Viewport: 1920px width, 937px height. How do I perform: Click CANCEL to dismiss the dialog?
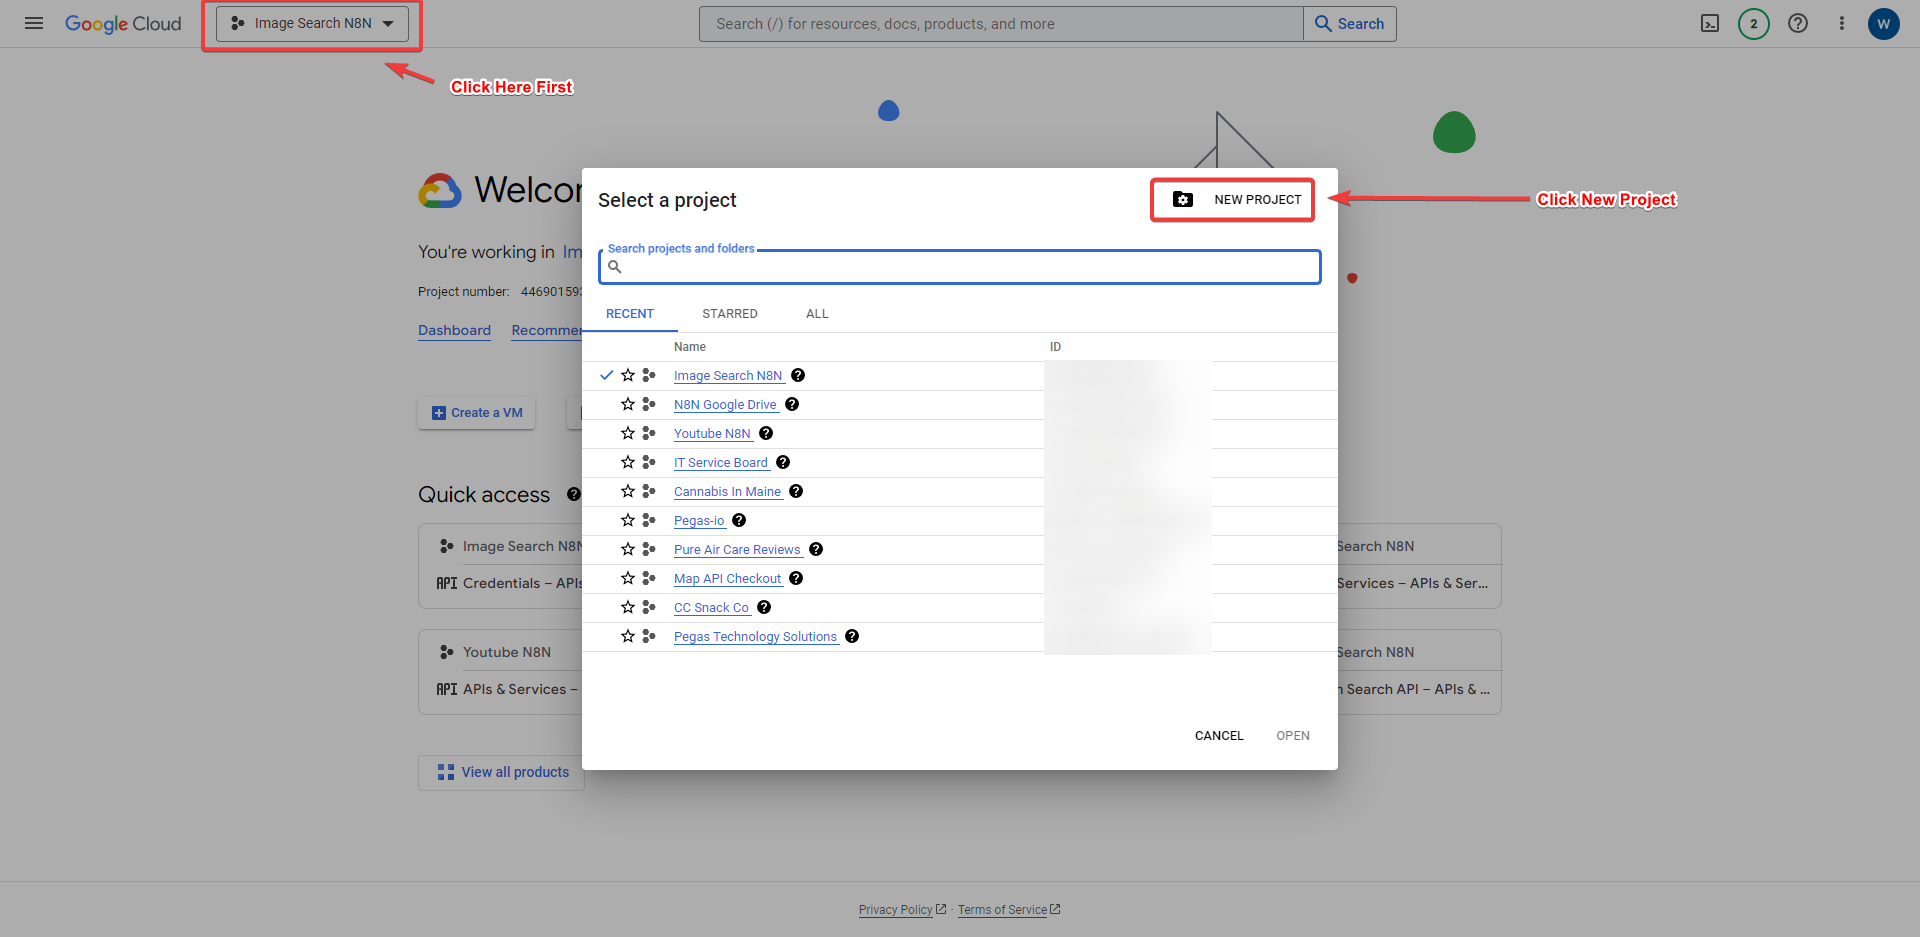(1218, 735)
